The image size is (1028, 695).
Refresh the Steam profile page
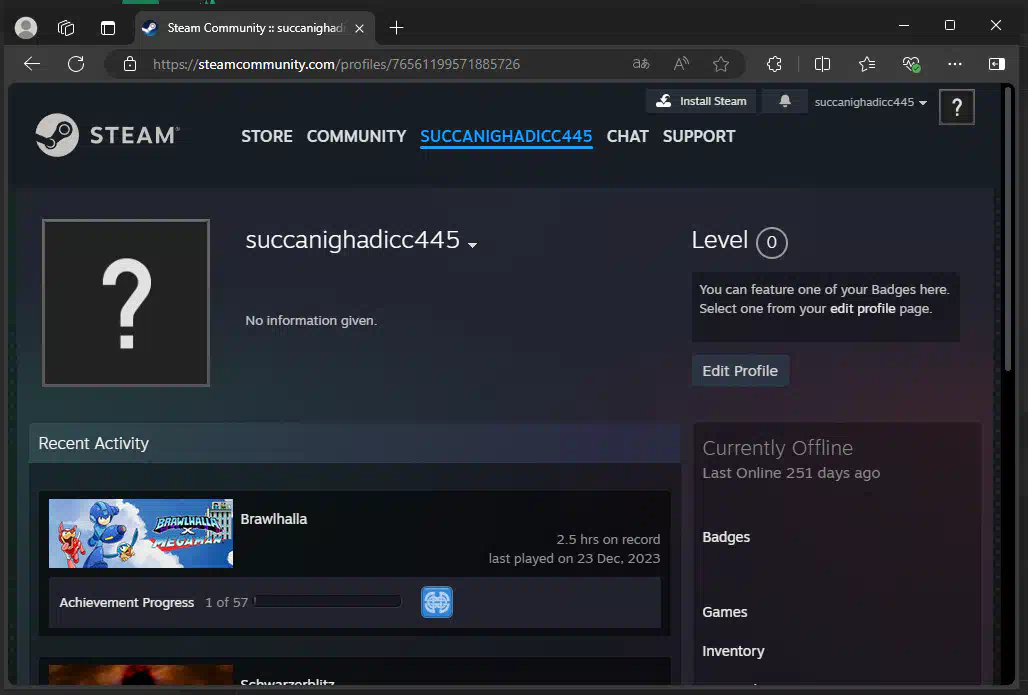click(76, 64)
